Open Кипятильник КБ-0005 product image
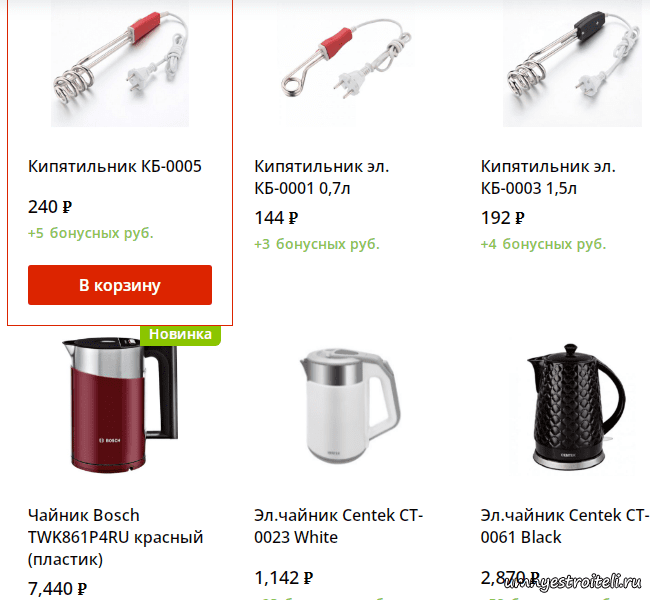The image size is (650, 600). click(x=120, y=63)
